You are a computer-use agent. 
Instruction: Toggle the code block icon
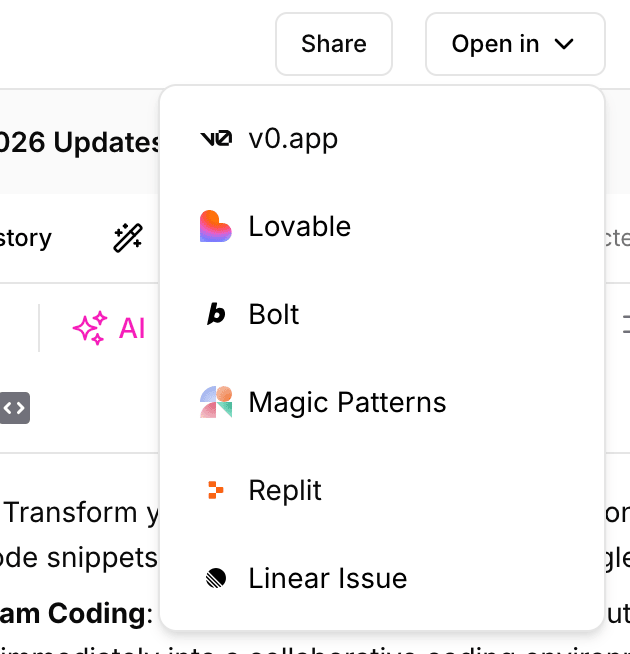(x=14, y=408)
